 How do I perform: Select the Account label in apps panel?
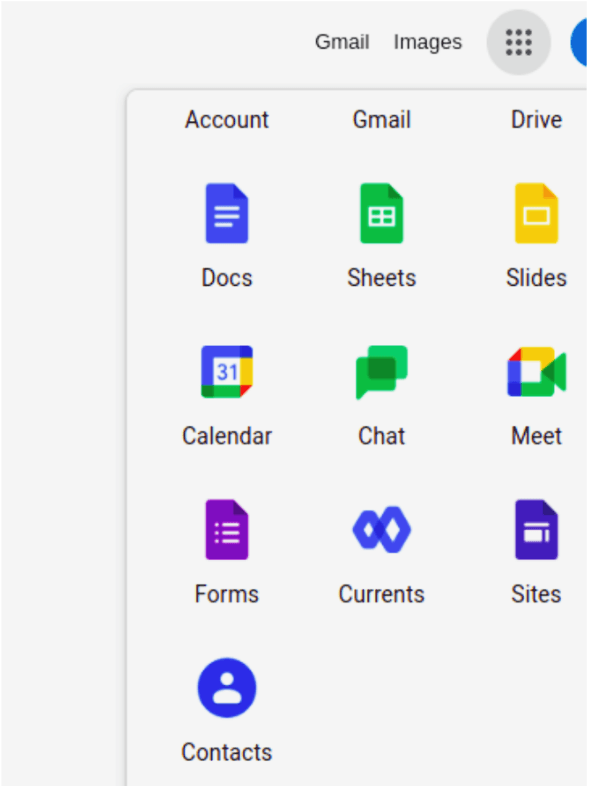click(x=227, y=120)
